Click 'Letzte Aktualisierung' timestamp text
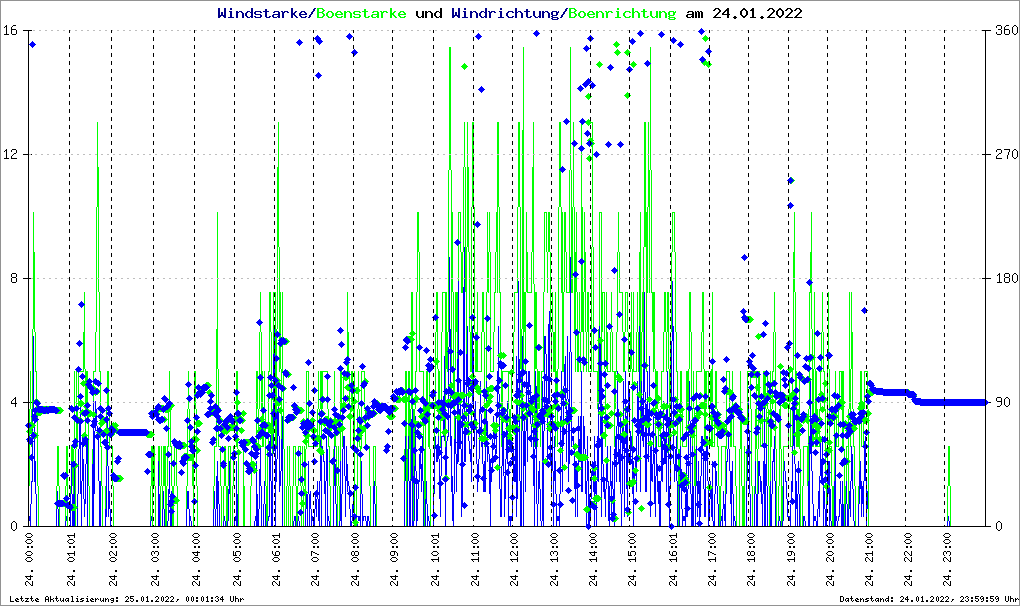This screenshot has width=1020, height=606. point(127,599)
